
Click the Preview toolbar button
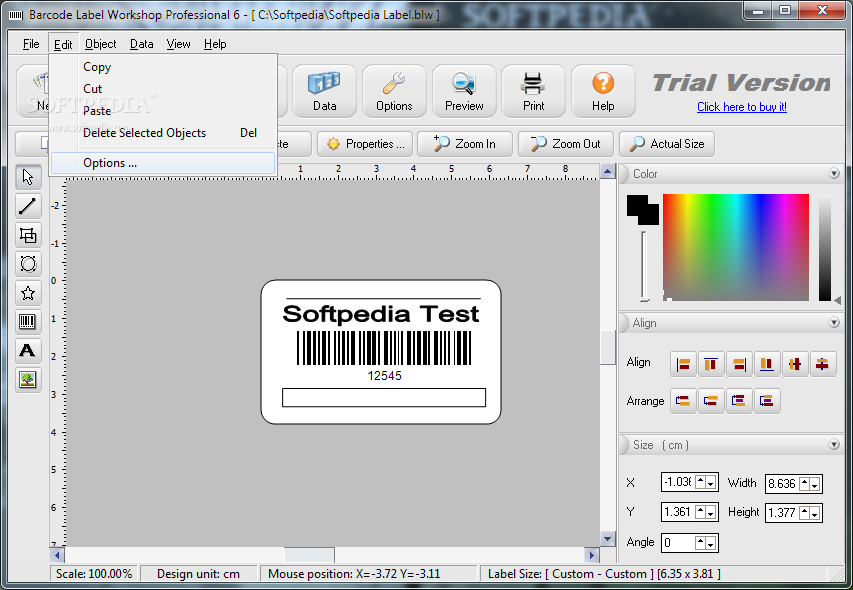(464, 91)
